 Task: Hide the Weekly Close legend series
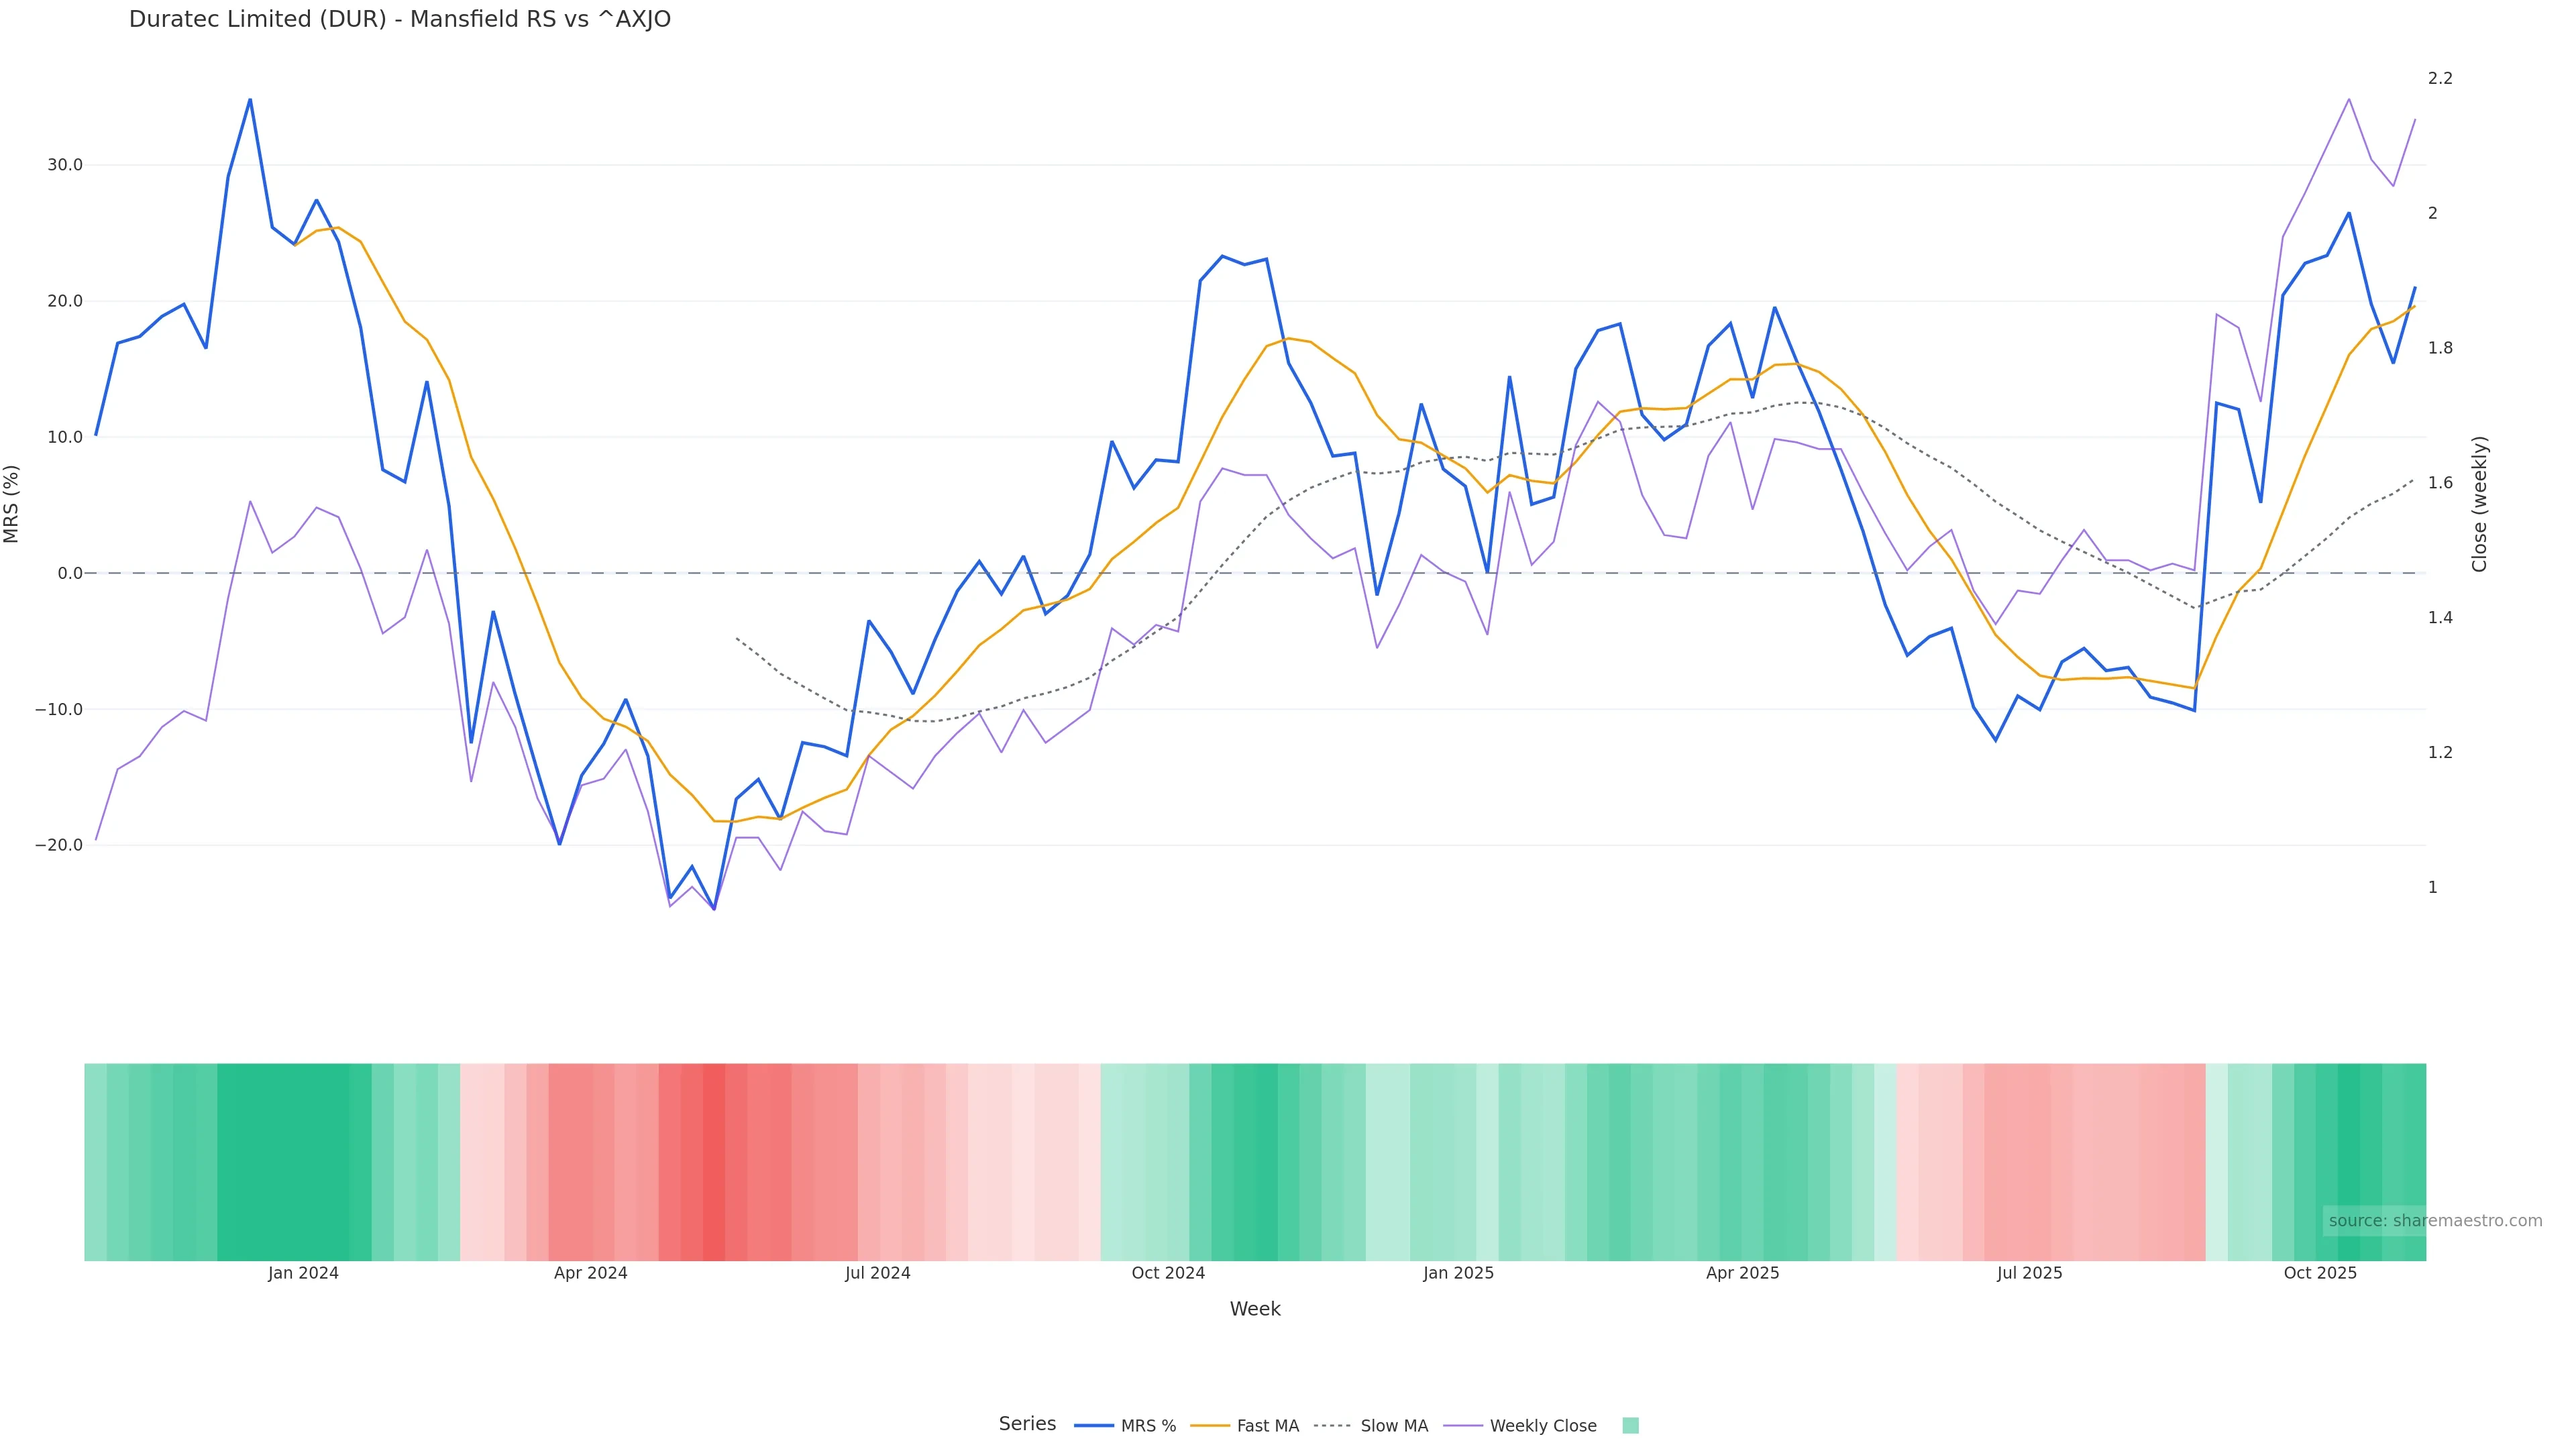click(1521, 1426)
